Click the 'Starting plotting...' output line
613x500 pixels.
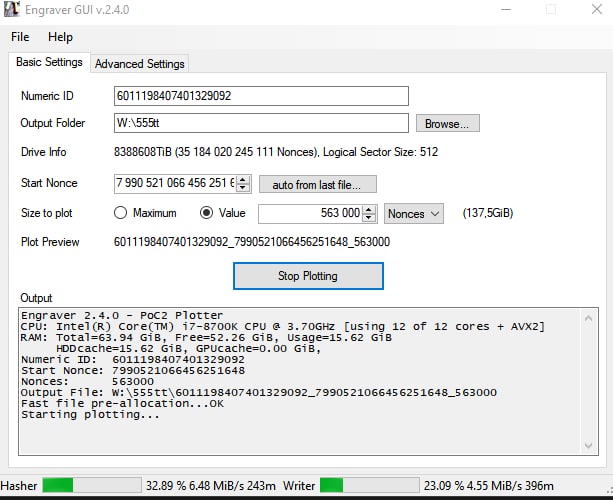[x=90, y=415]
